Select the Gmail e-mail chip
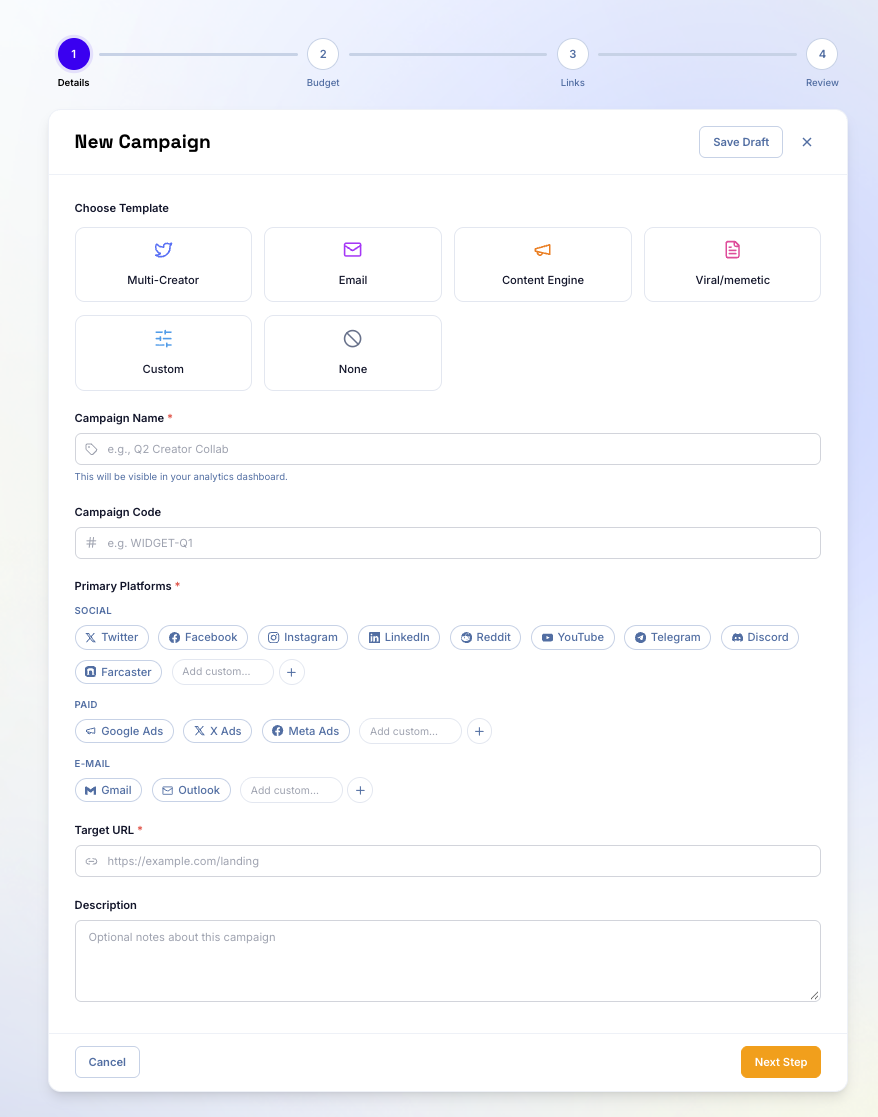The image size is (878, 1117). pyautogui.click(x=108, y=790)
